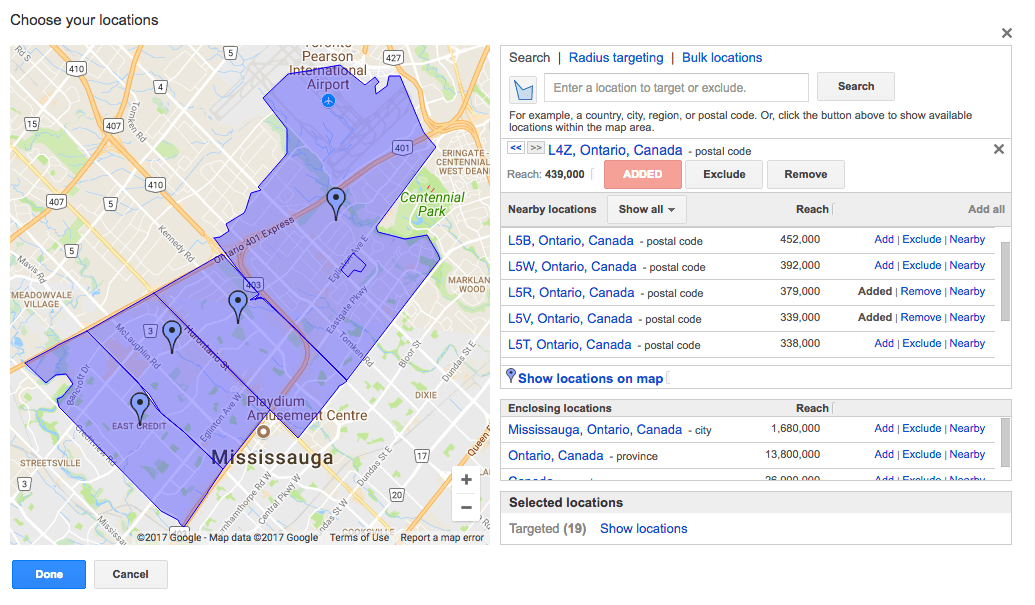The image size is (1035, 605).
Task: Open L5R, Ontario, Canada link
Action: tap(571, 292)
